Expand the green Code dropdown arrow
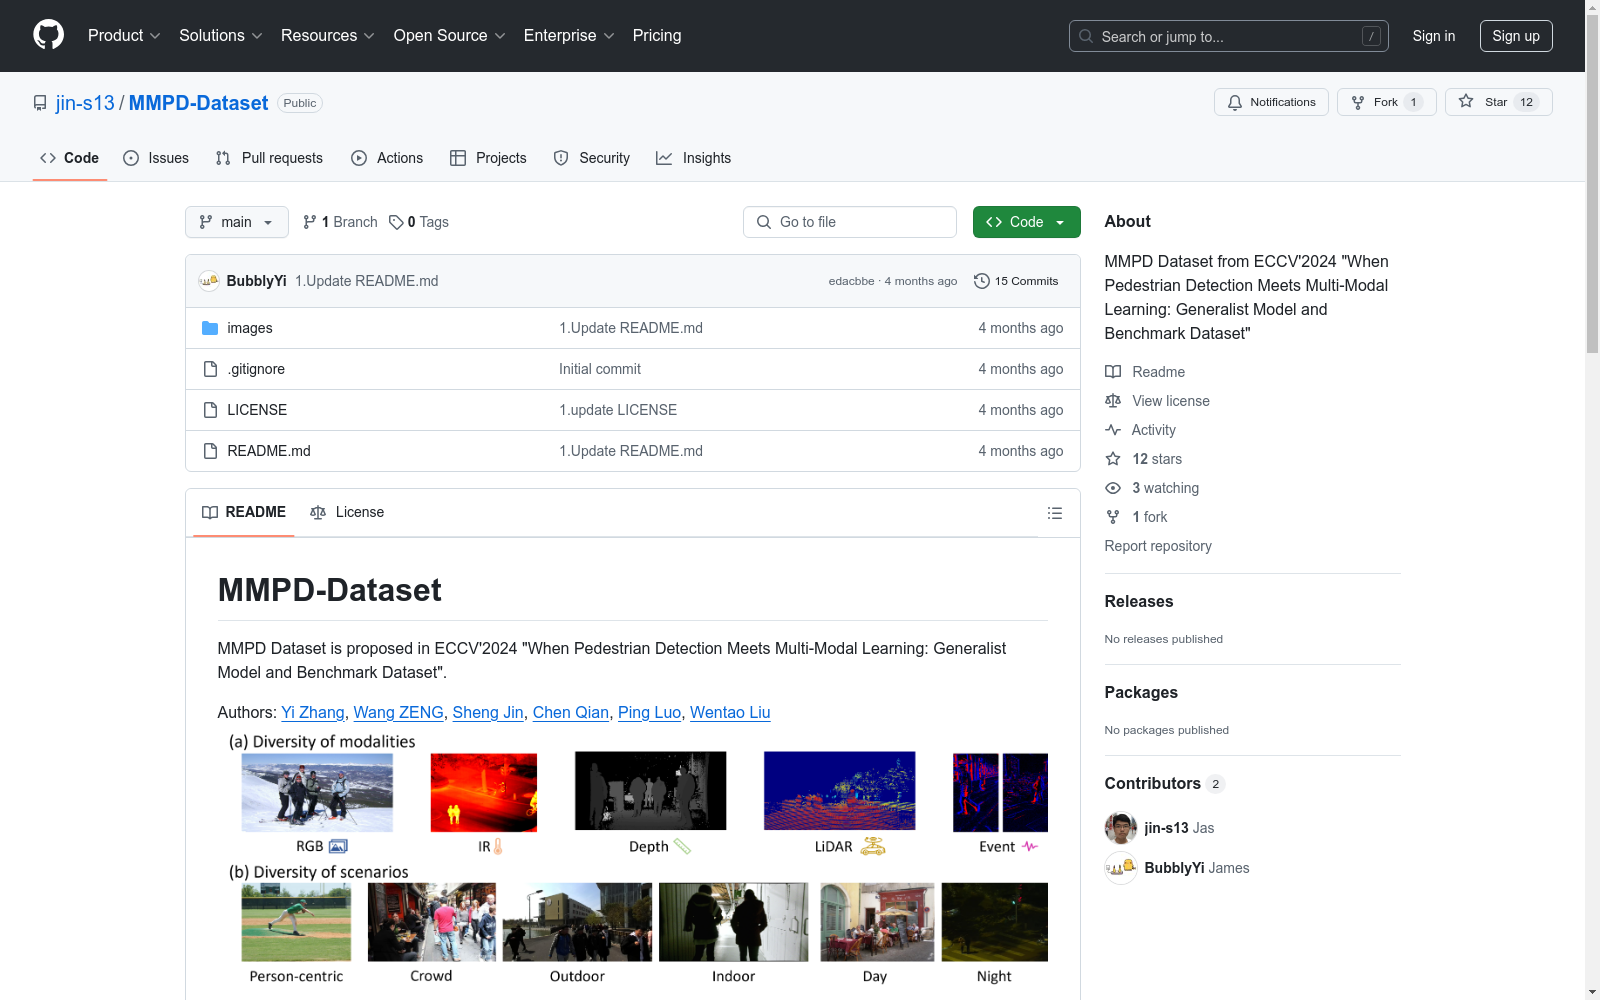1600x1000 pixels. pos(1058,221)
